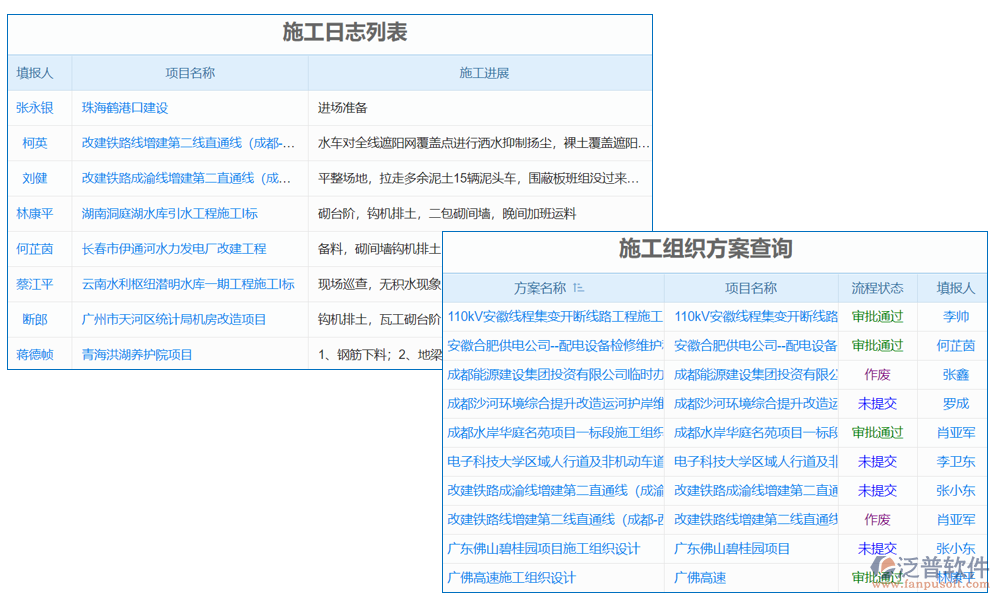Viewport: 1000px width, 600px height.
Task: Open 广佛高速施工组织设计 plan
Action: (x=512, y=577)
